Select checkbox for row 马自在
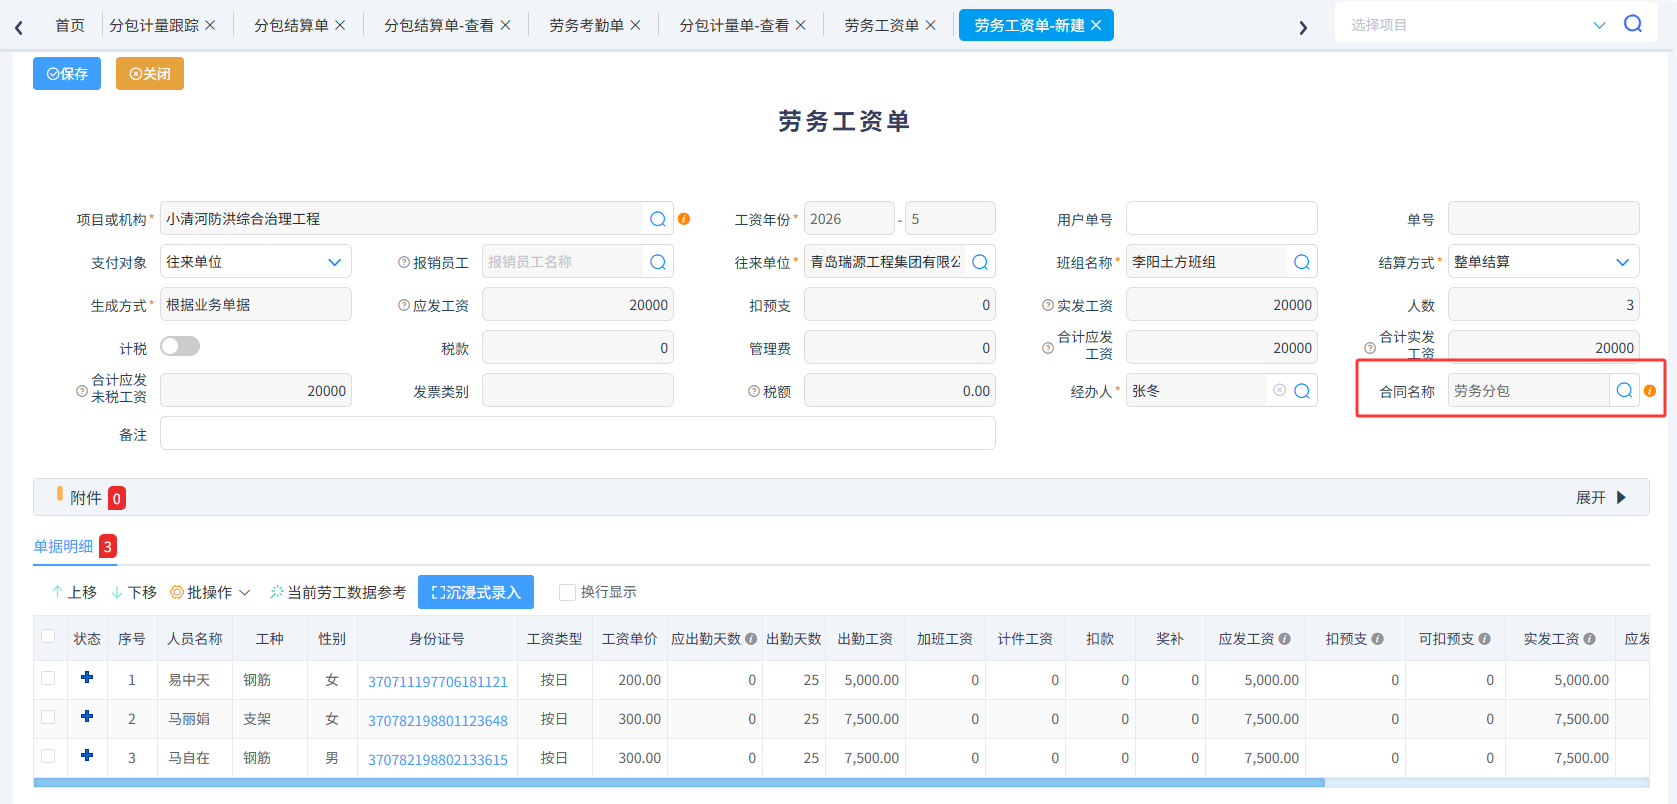1677x804 pixels. (48, 756)
